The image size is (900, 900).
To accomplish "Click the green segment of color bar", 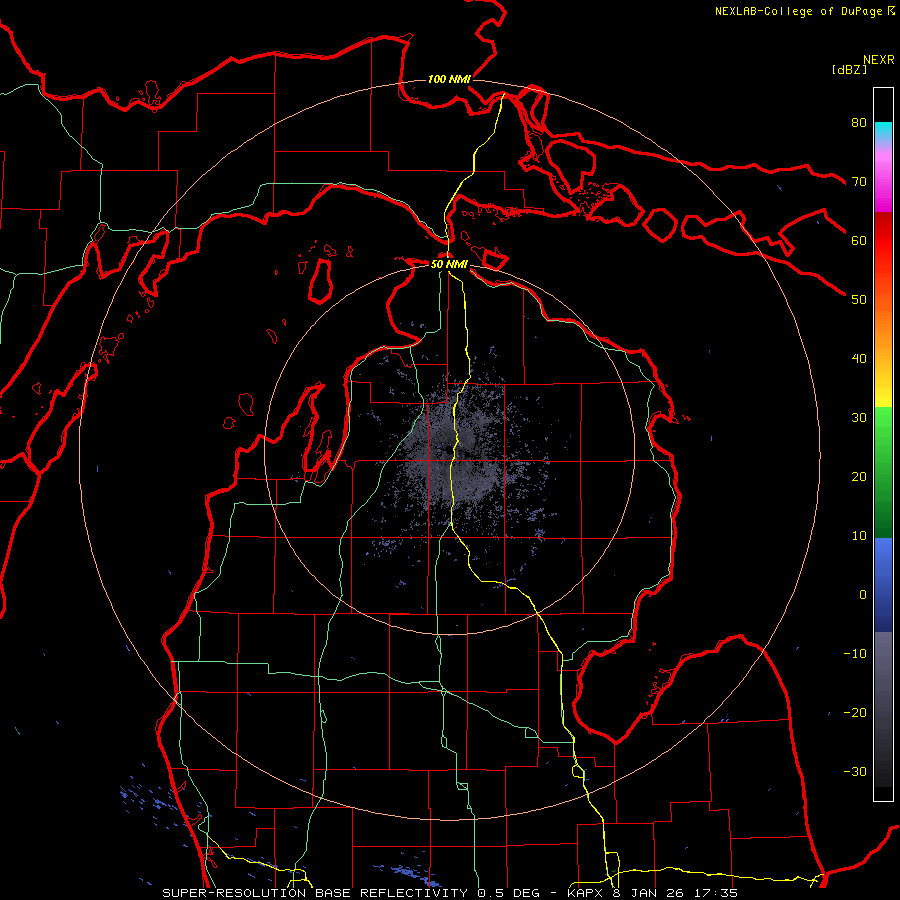I will click(x=883, y=472).
